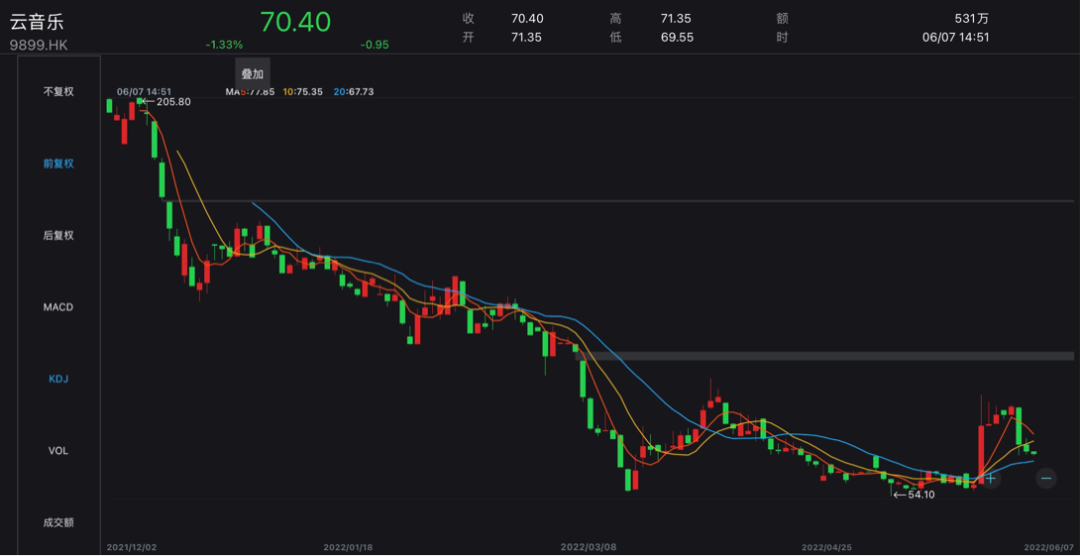The image size is (1080, 556).
Task: Click the price change -0.95
Action: coord(374,44)
